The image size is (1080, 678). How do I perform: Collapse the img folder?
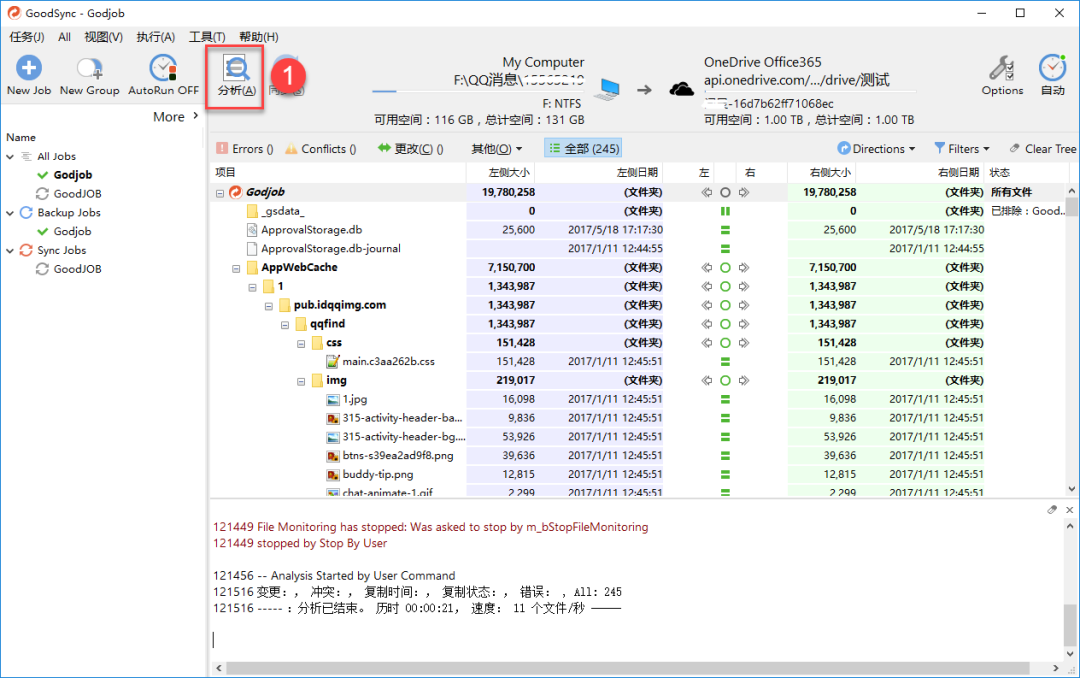301,381
